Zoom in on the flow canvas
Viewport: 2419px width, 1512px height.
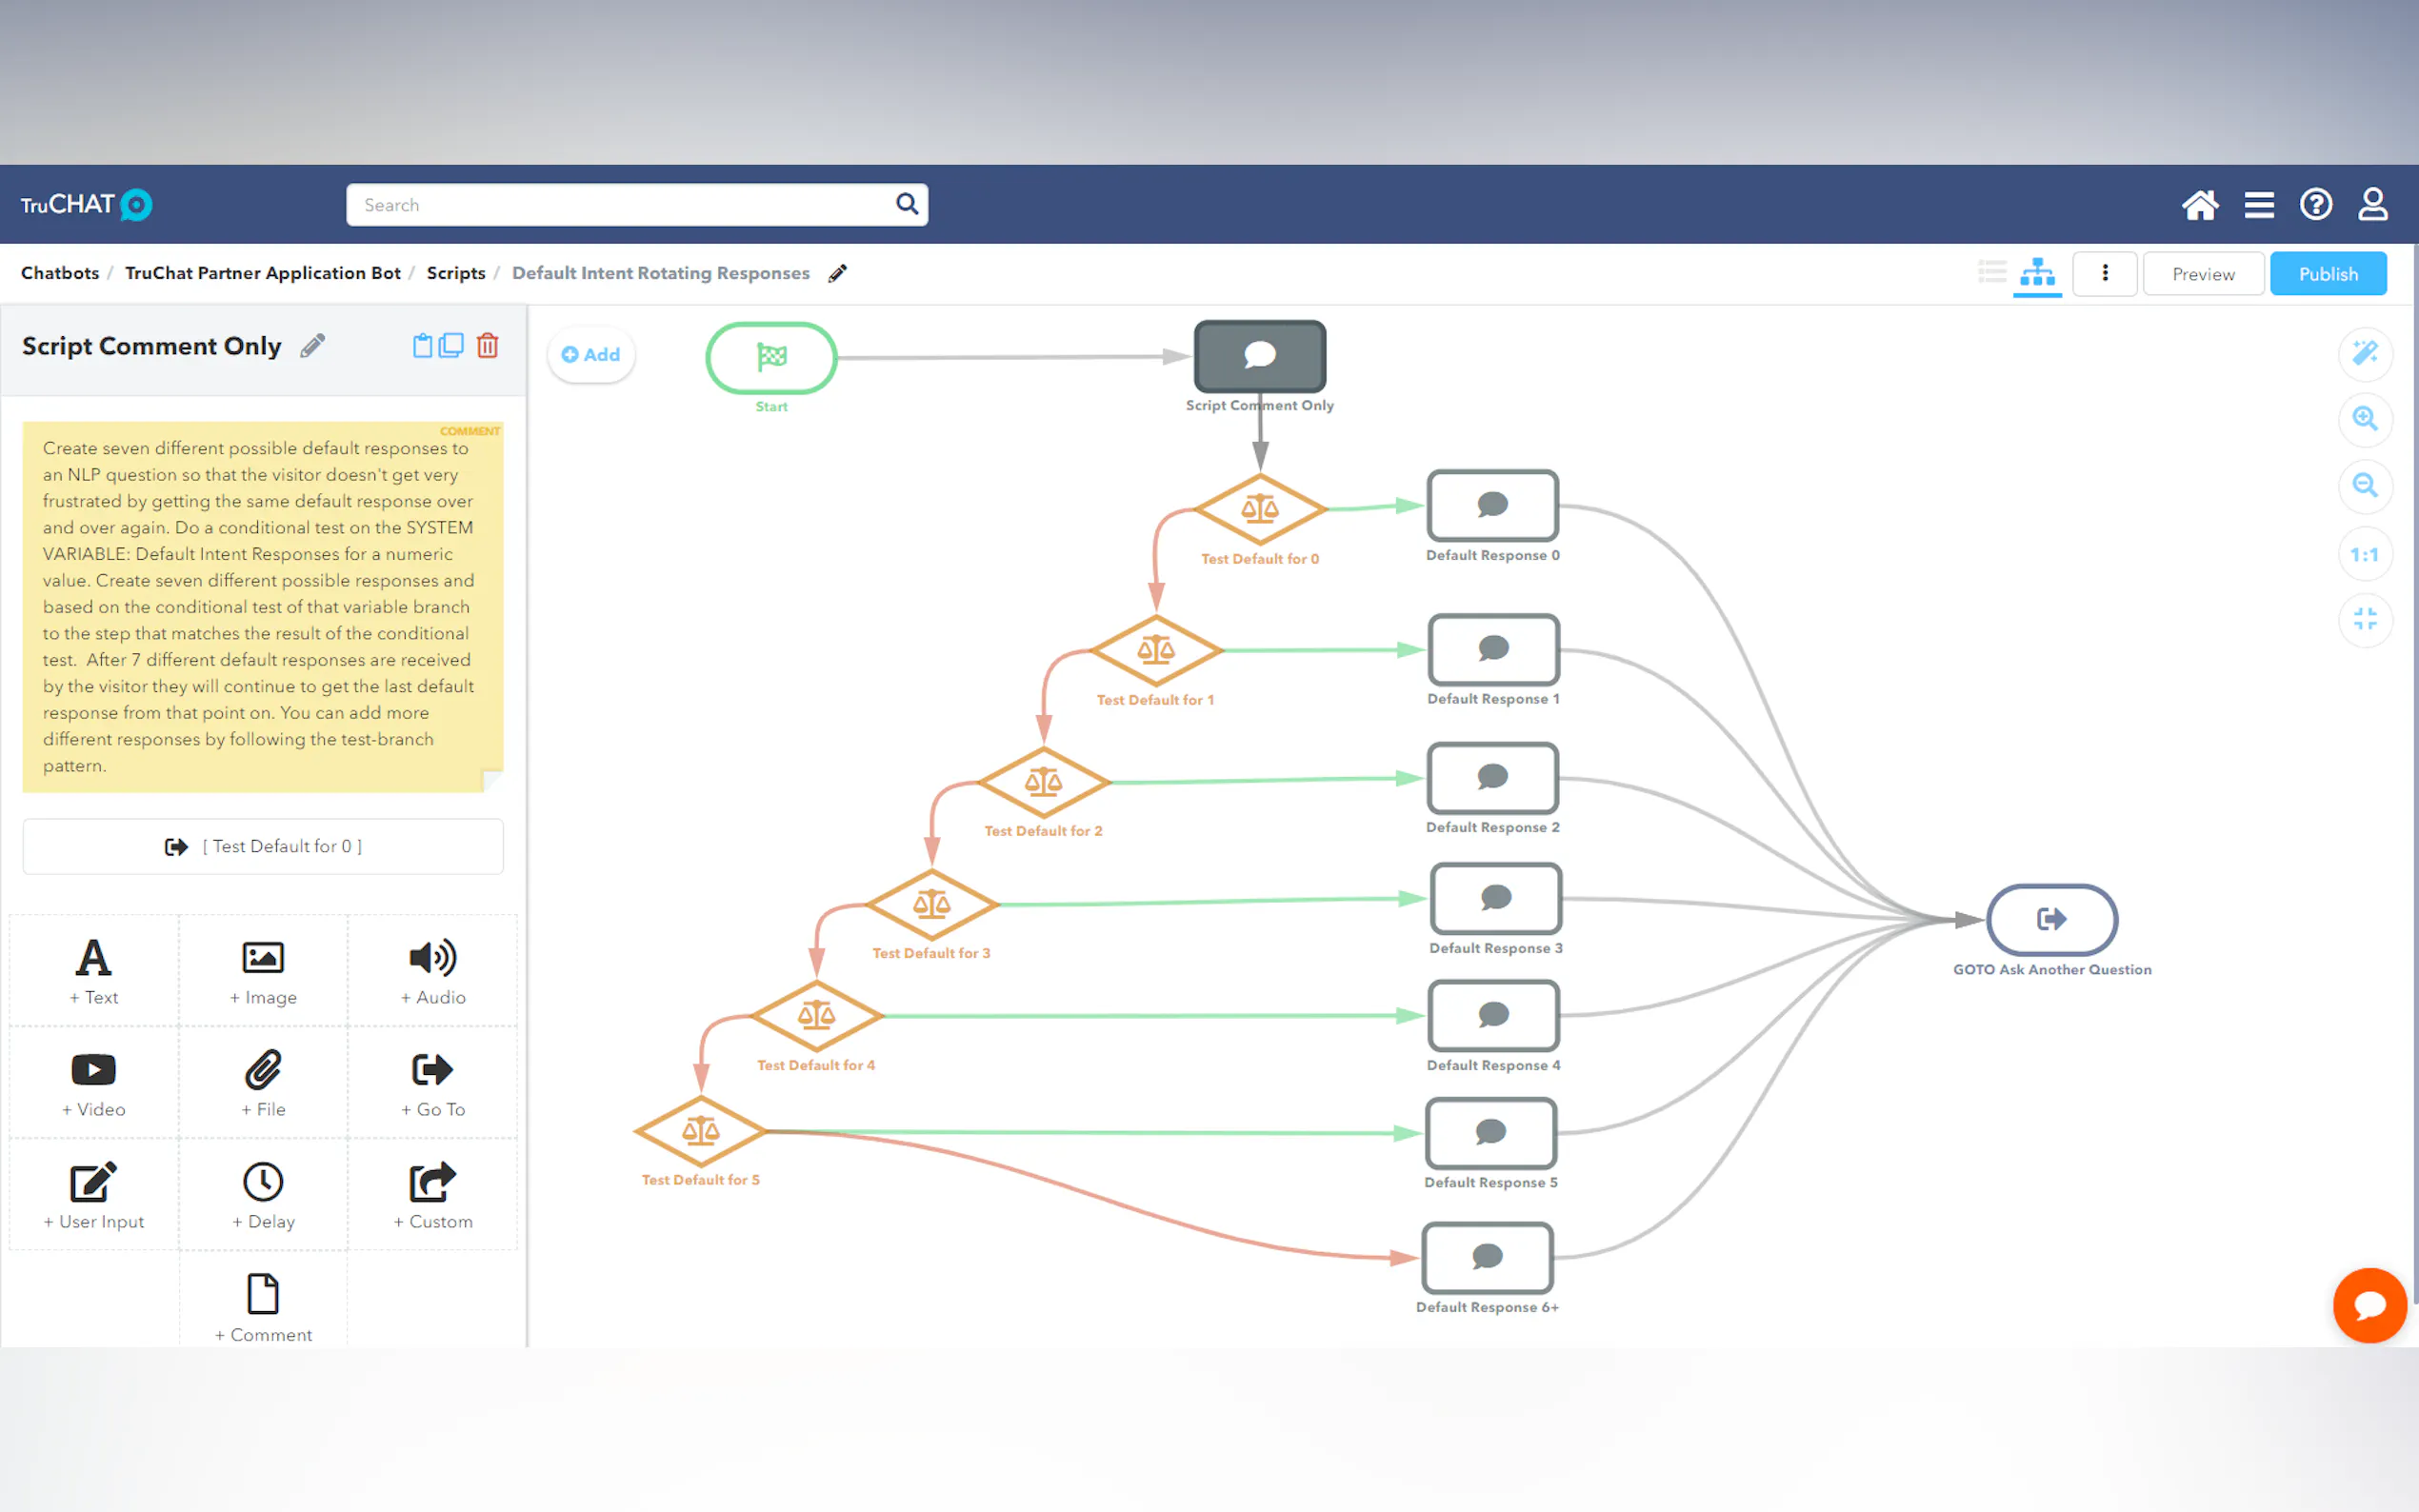[2364, 419]
